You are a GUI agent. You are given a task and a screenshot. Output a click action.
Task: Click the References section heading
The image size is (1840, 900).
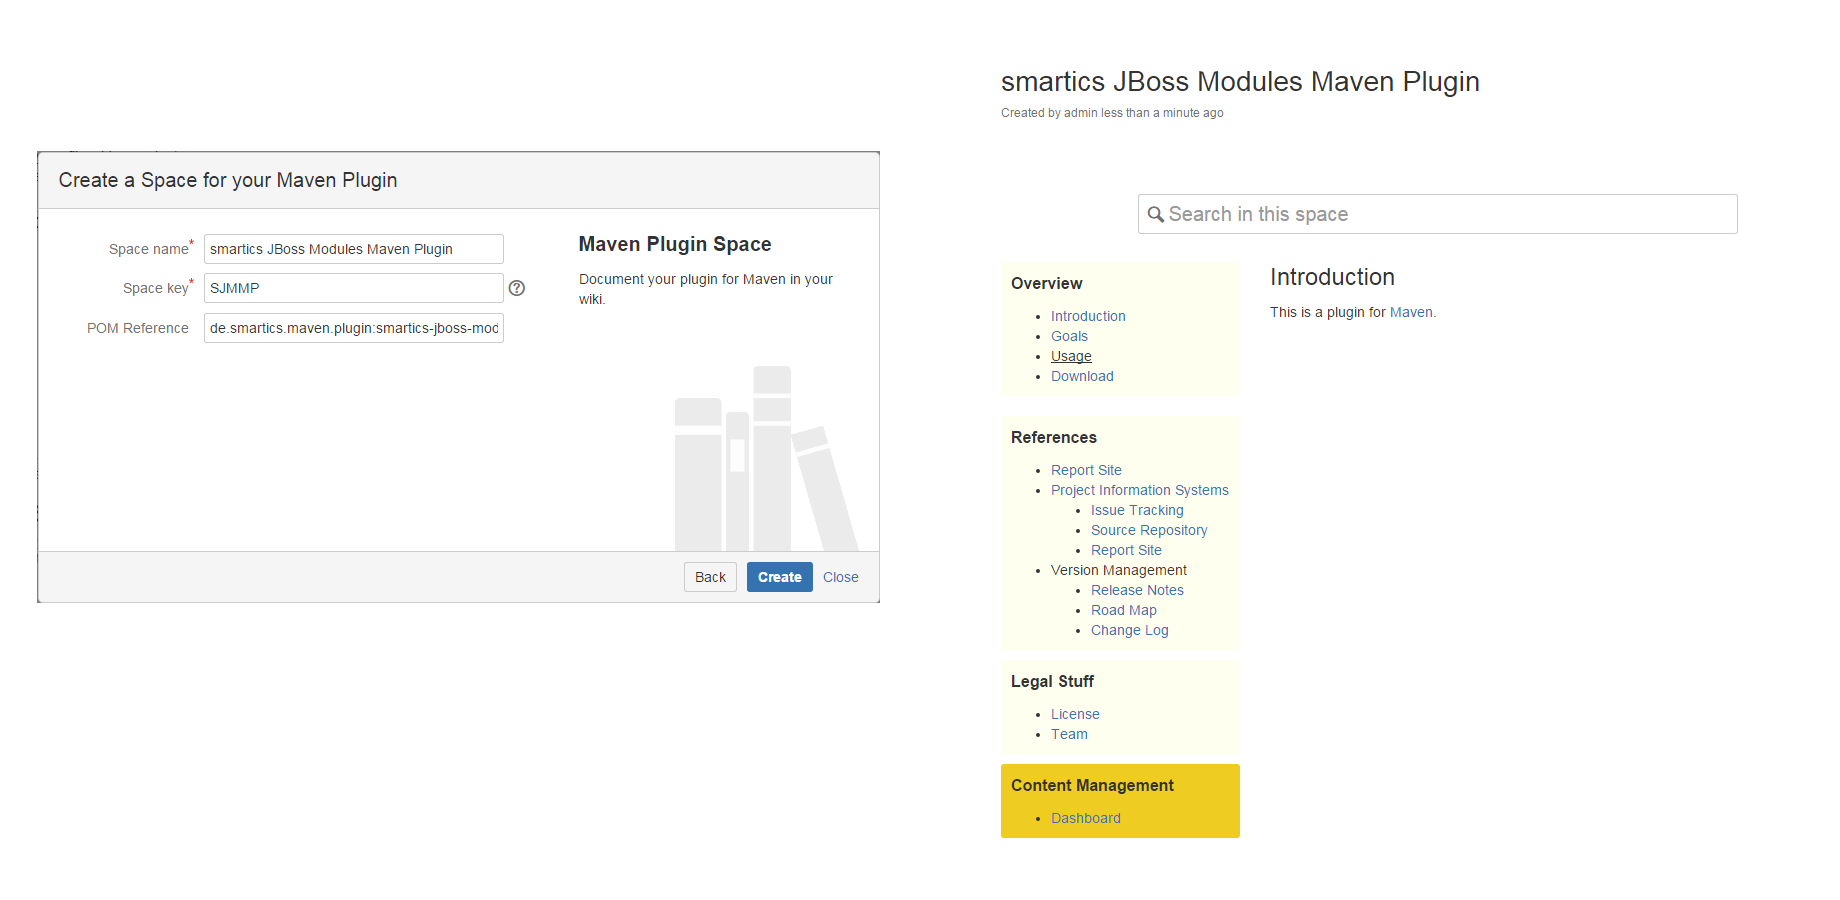[1054, 437]
